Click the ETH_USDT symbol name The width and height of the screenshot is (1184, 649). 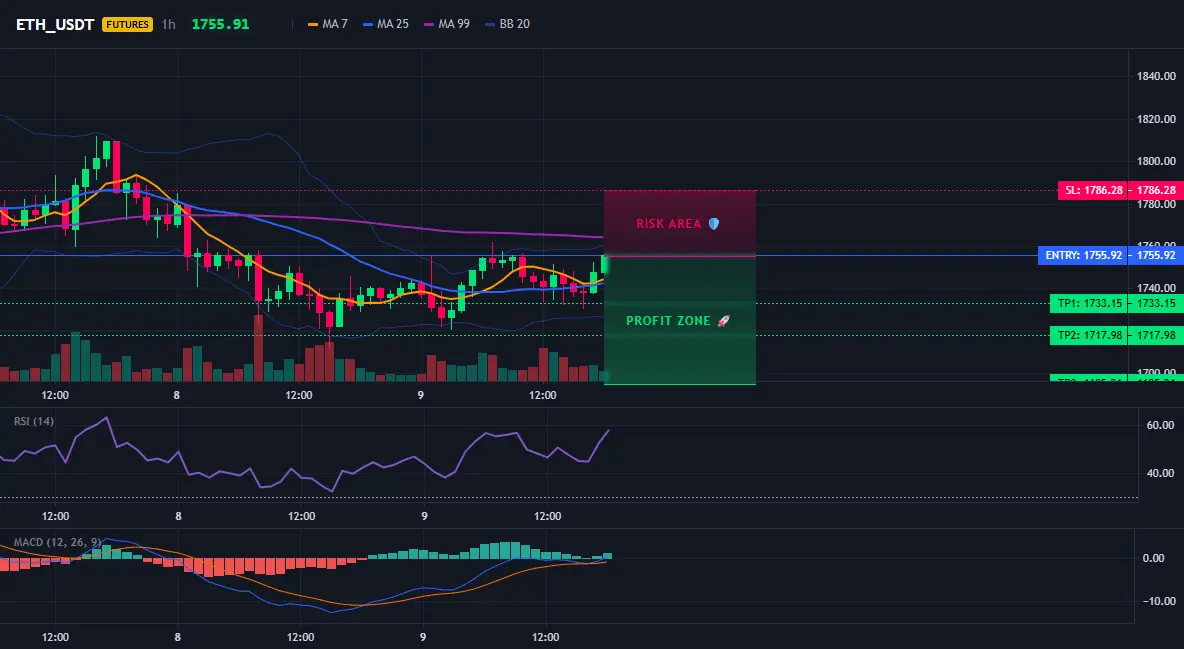click(x=55, y=24)
